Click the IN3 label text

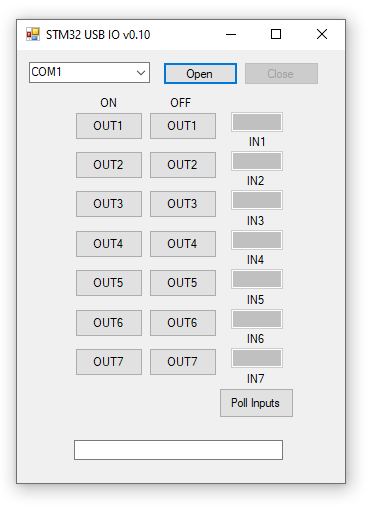pyautogui.click(x=255, y=221)
